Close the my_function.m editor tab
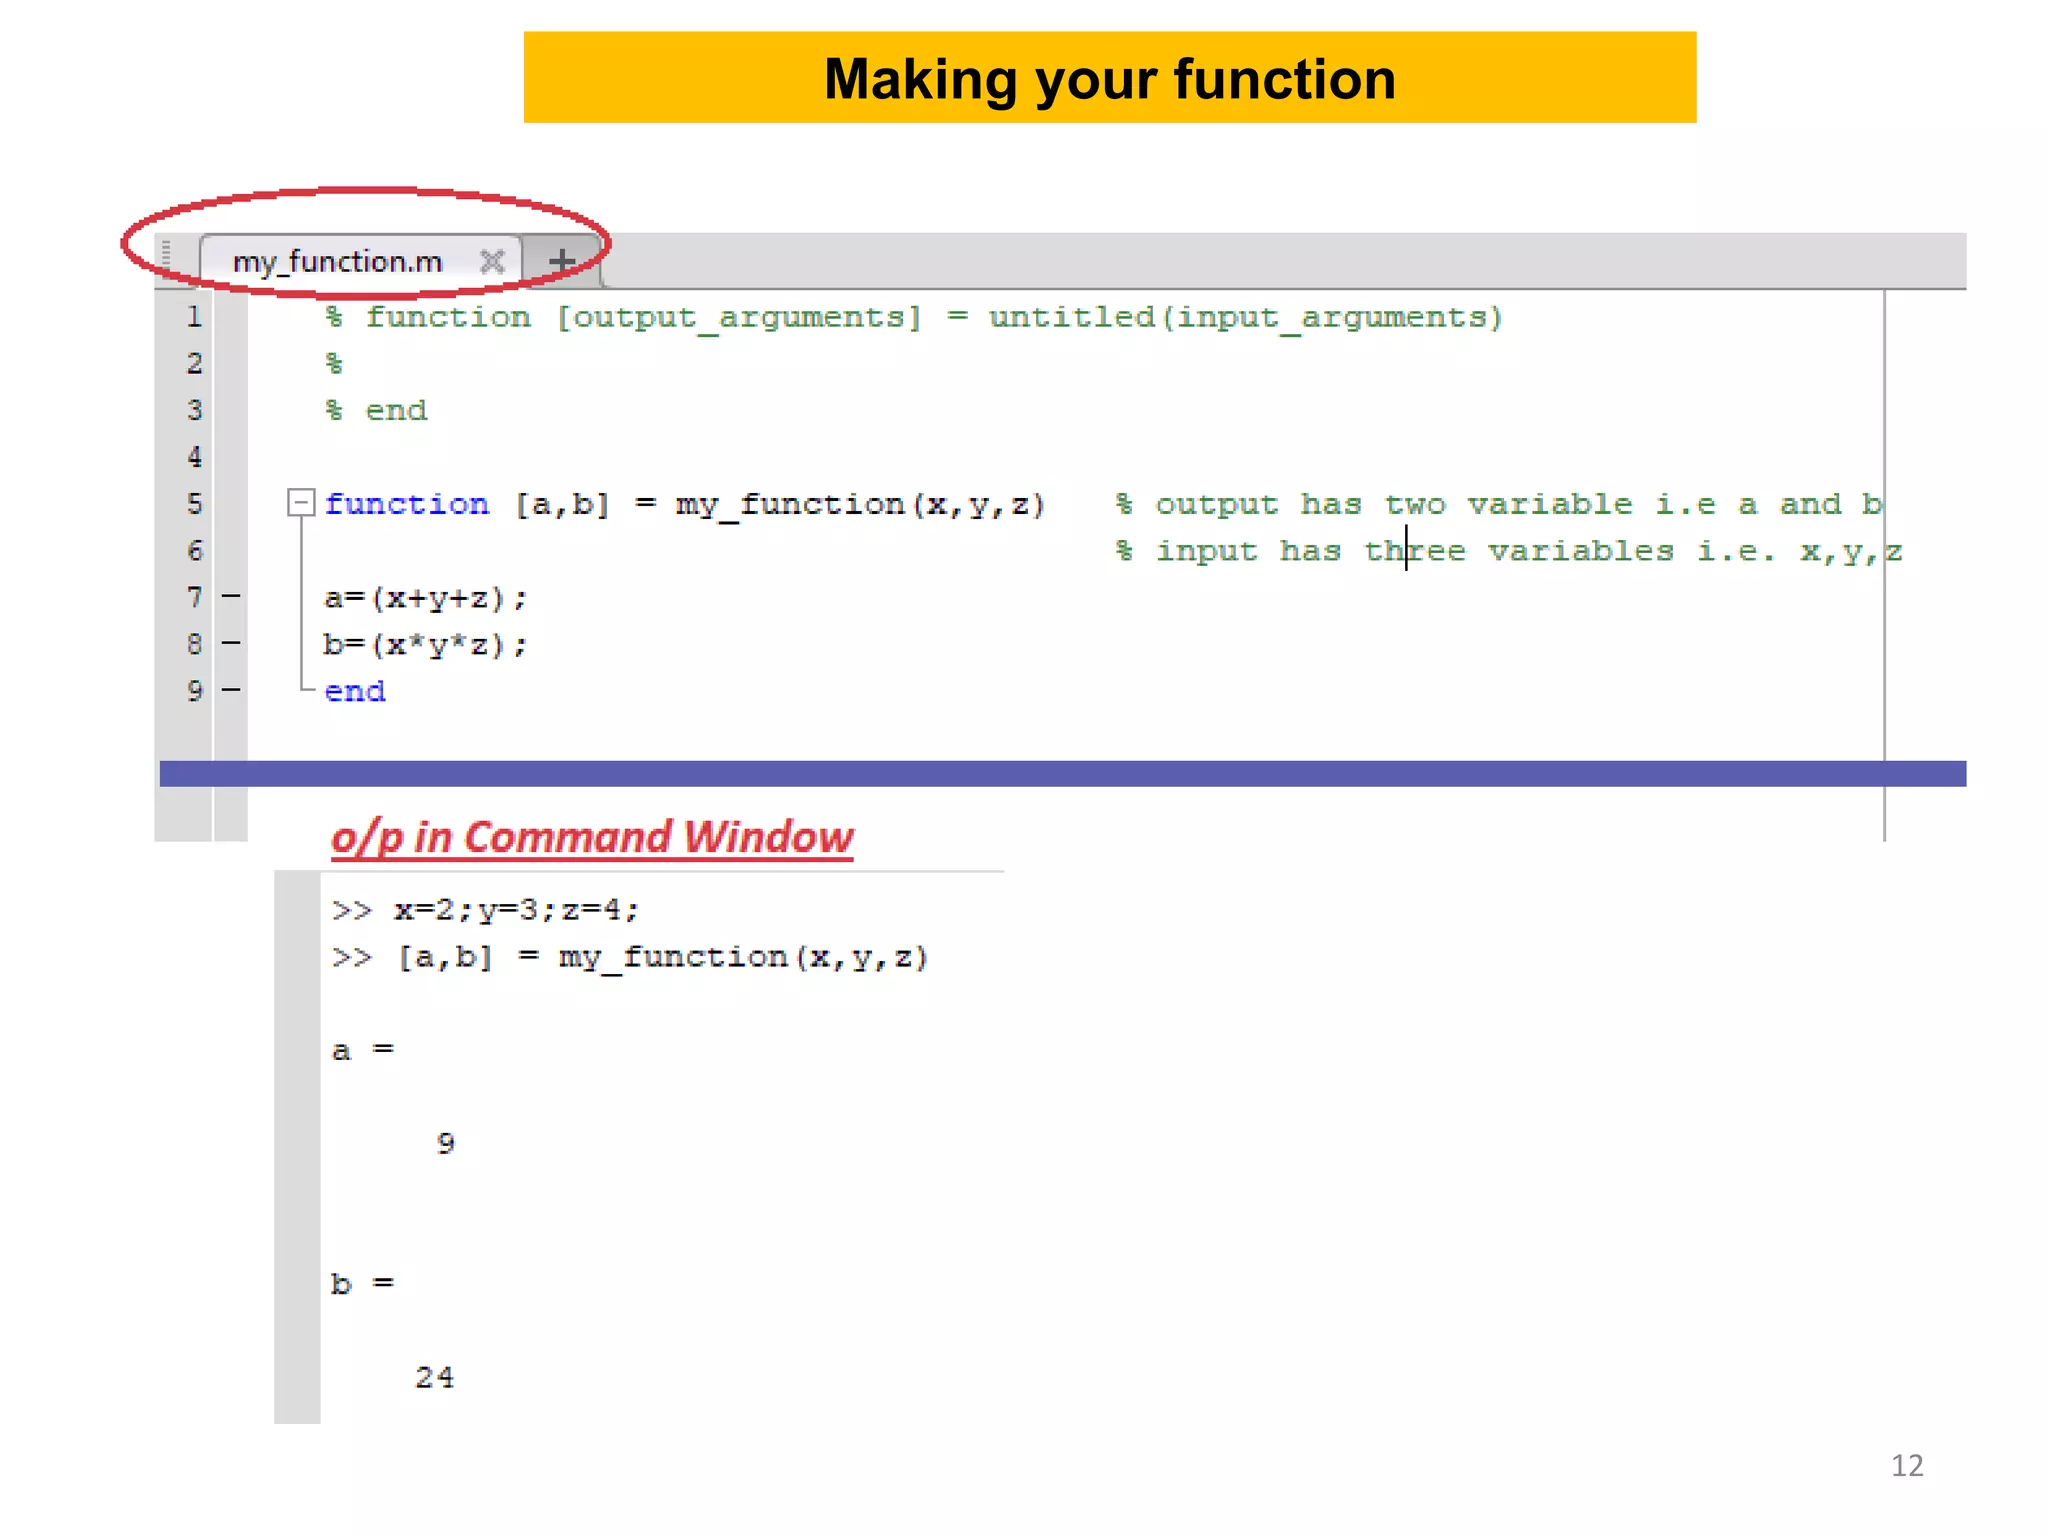 pos(492,262)
